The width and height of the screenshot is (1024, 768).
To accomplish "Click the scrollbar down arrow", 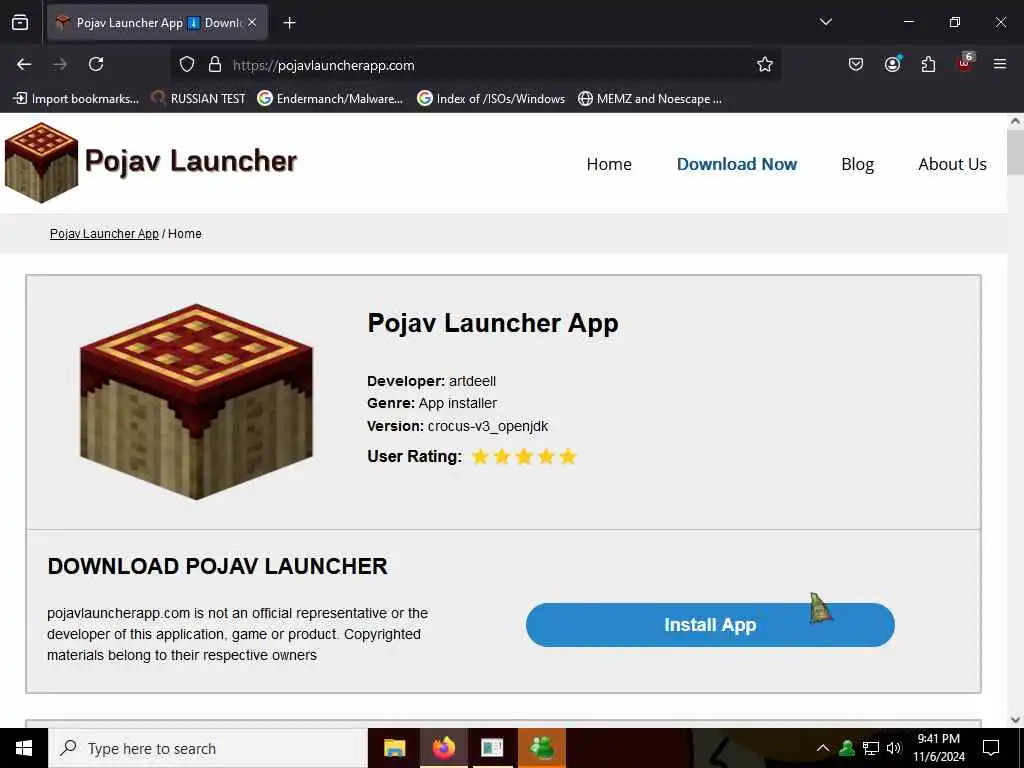I will [1015, 720].
